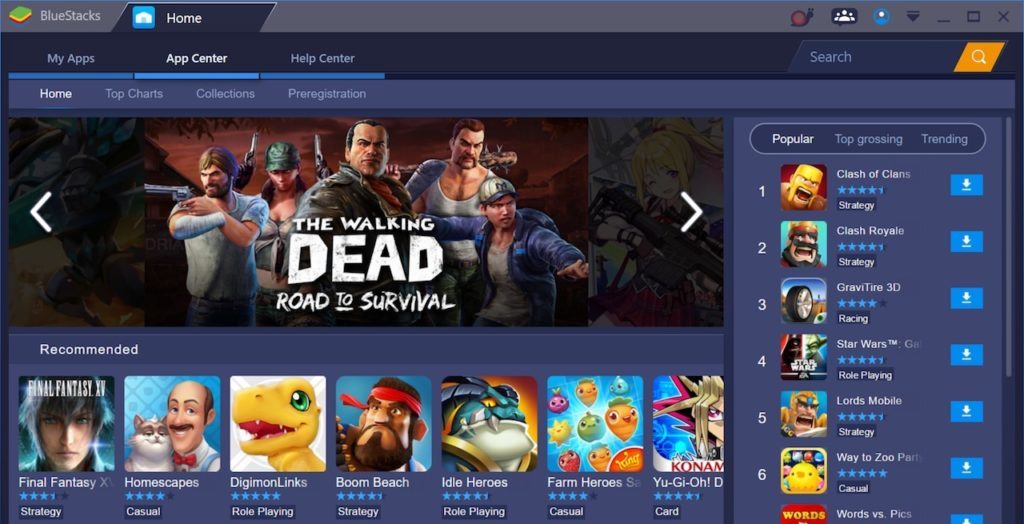Open Farm Heroes Saga recommended game
This screenshot has height=524, width=1024.
pyautogui.click(x=595, y=423)
